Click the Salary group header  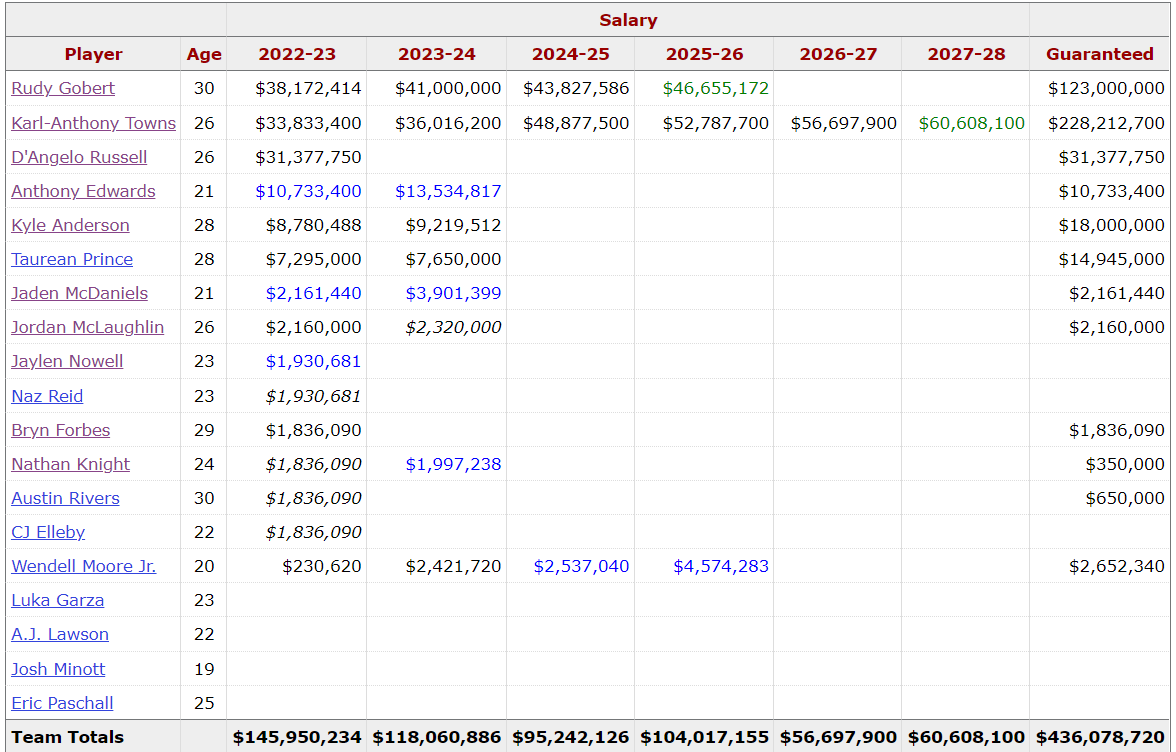pyautogui.click(x=628, y=20)
